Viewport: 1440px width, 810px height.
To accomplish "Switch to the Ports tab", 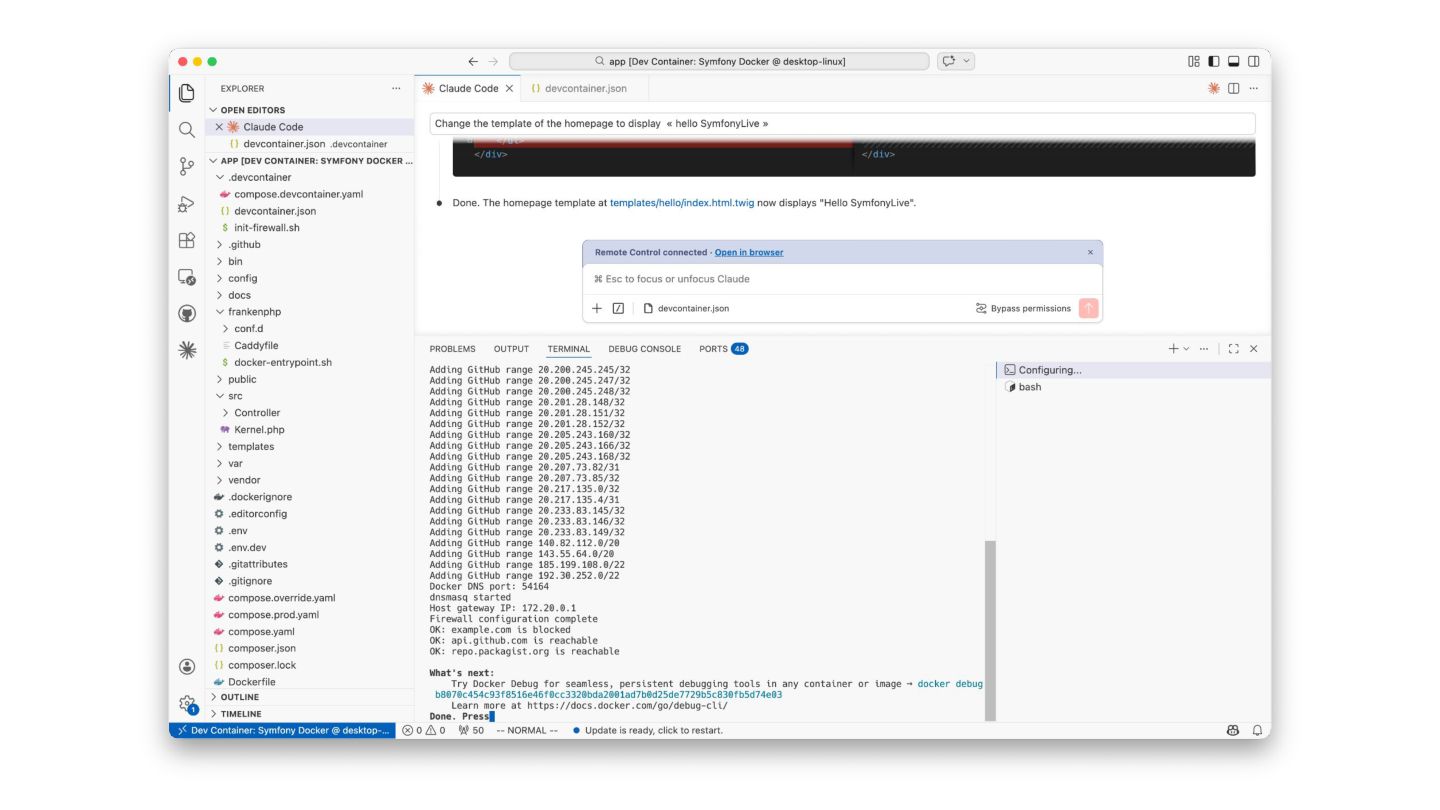I will click(723, 349).
